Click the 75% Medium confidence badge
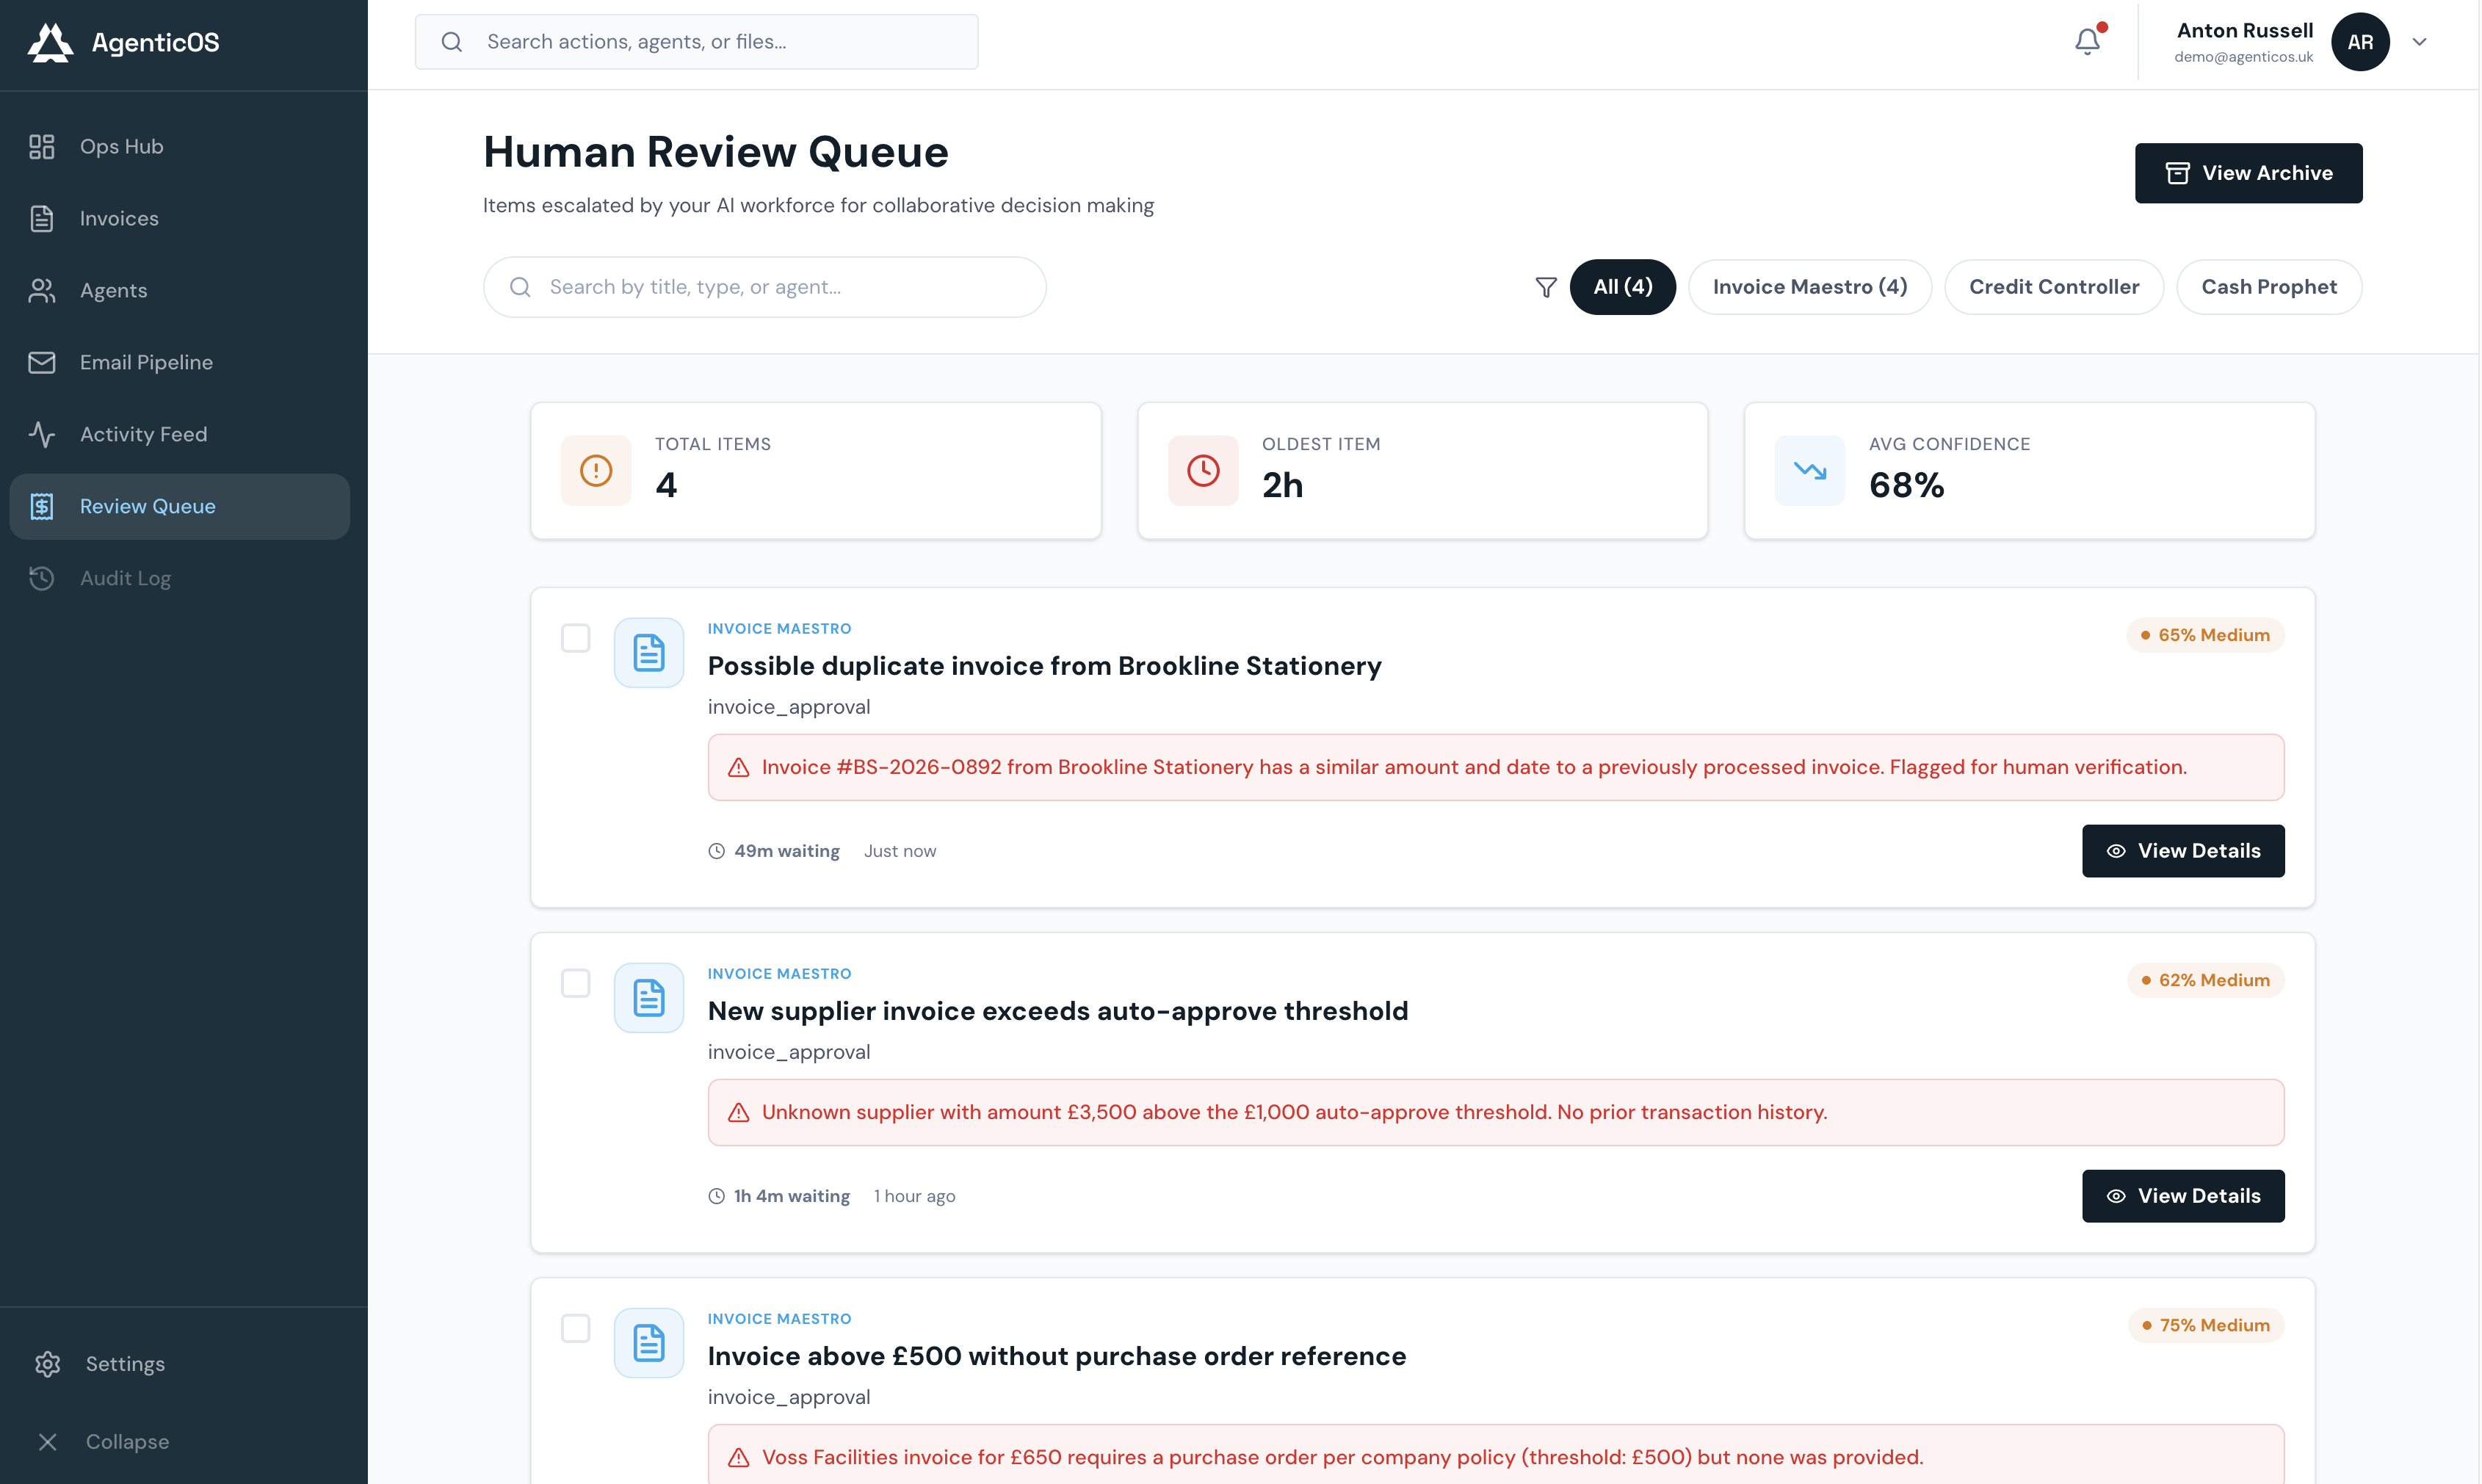The width and height of the screenshot is (2482, 1484). pyautogui.click(x=2206, y=1326)
